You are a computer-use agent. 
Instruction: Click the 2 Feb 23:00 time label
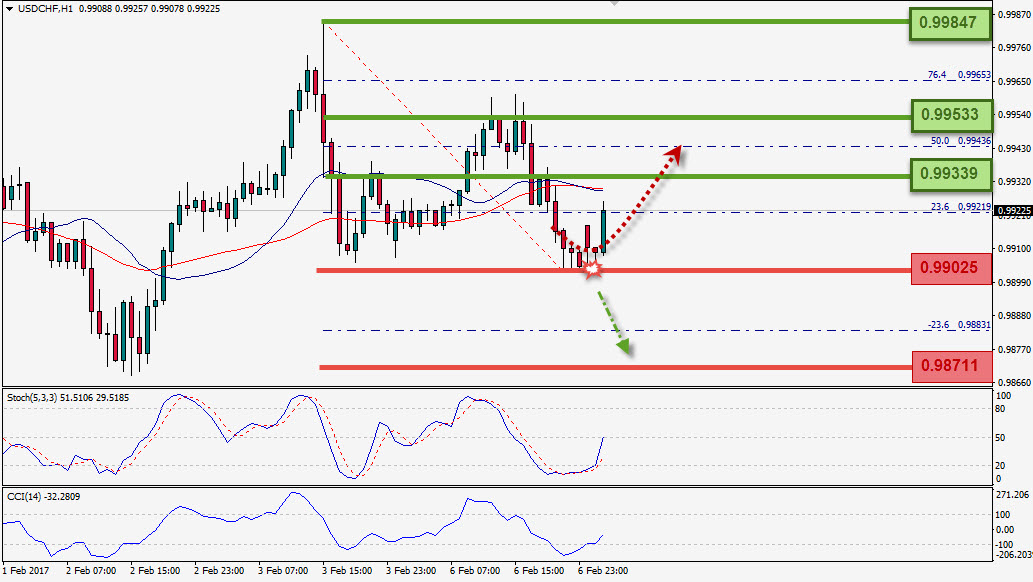pyautogui.click(x=219, y=570)
